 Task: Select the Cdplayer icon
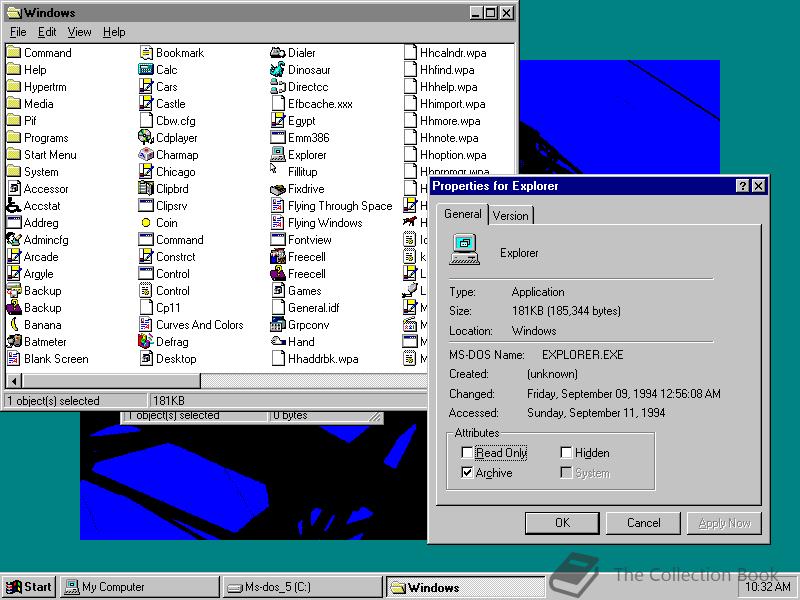click(x=146, y=137)
